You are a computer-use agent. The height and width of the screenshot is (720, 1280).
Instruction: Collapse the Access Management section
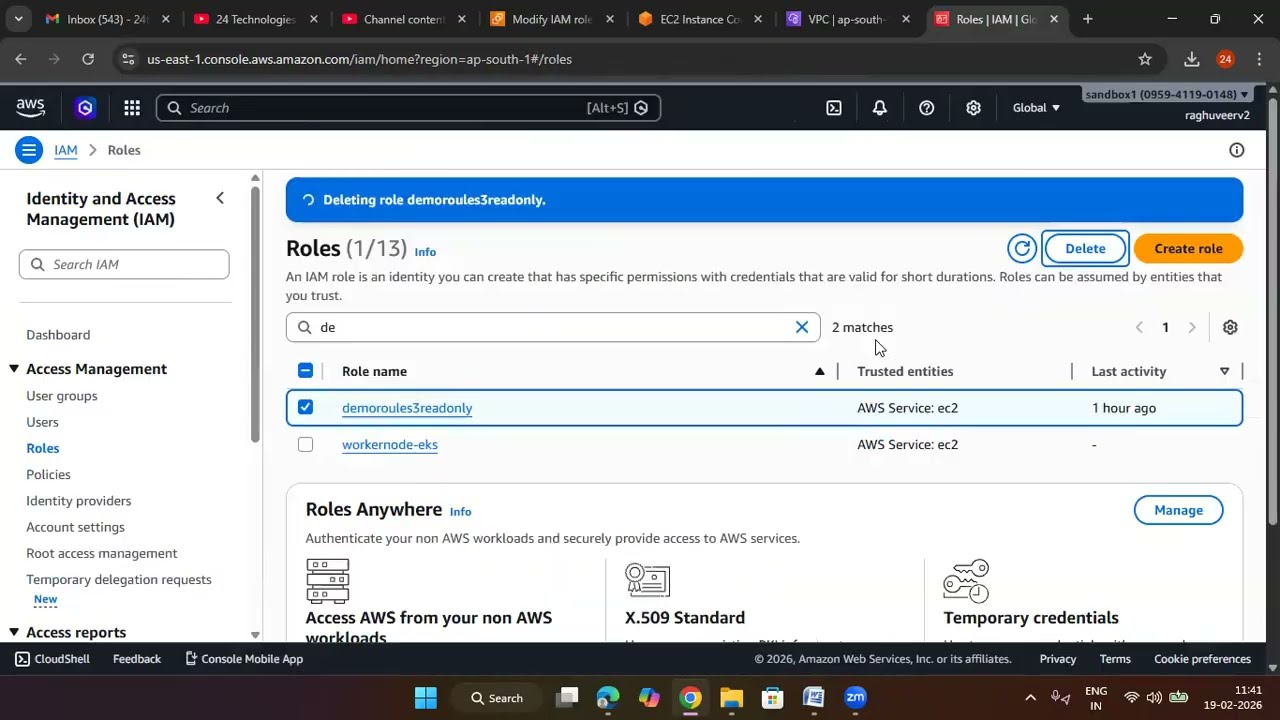(x=14, y=369)
